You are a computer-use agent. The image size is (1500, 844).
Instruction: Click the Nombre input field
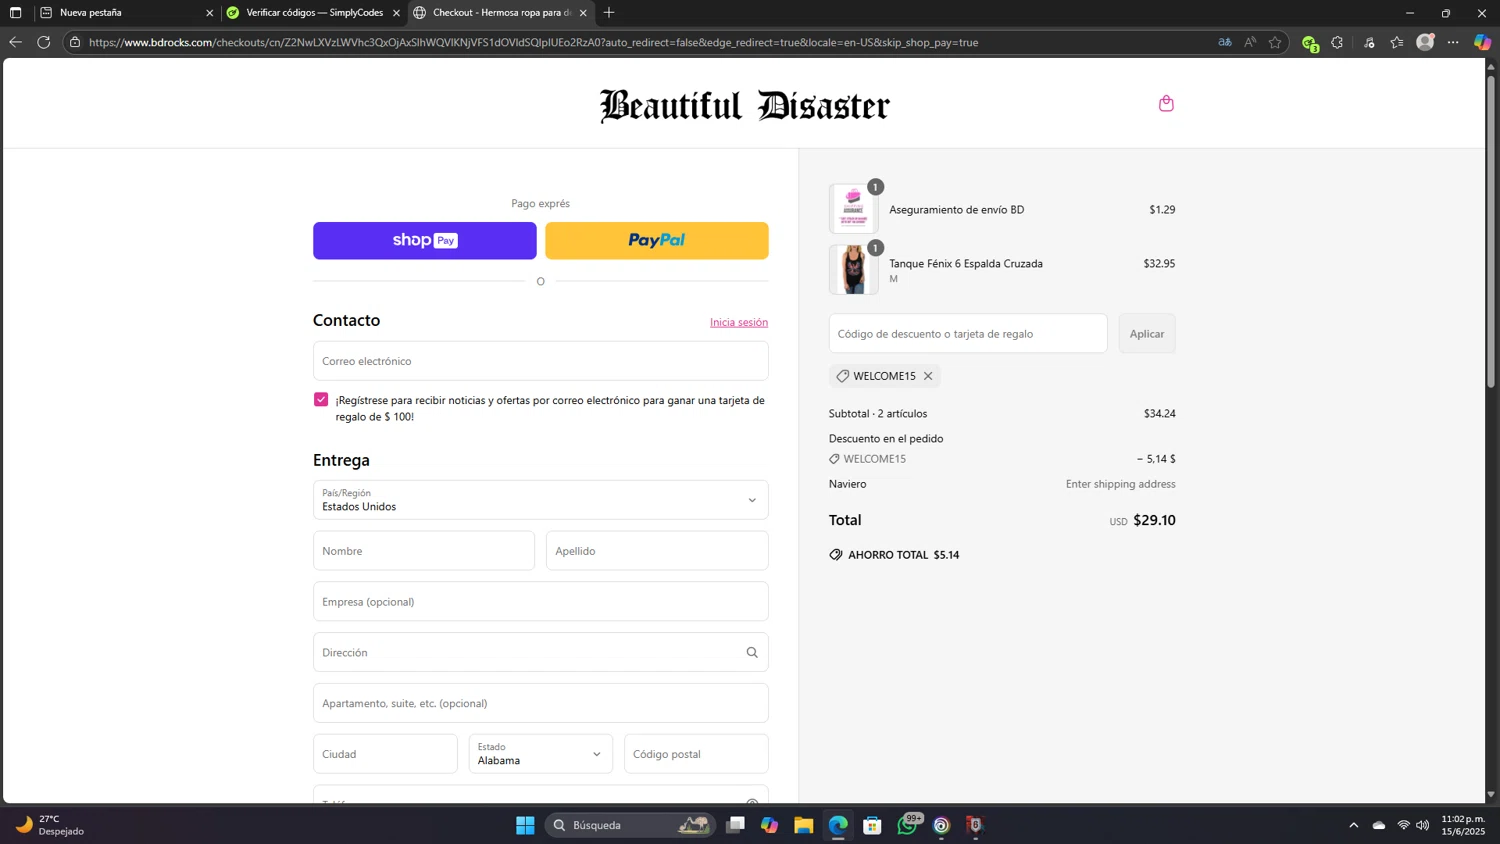coord(424,551)
